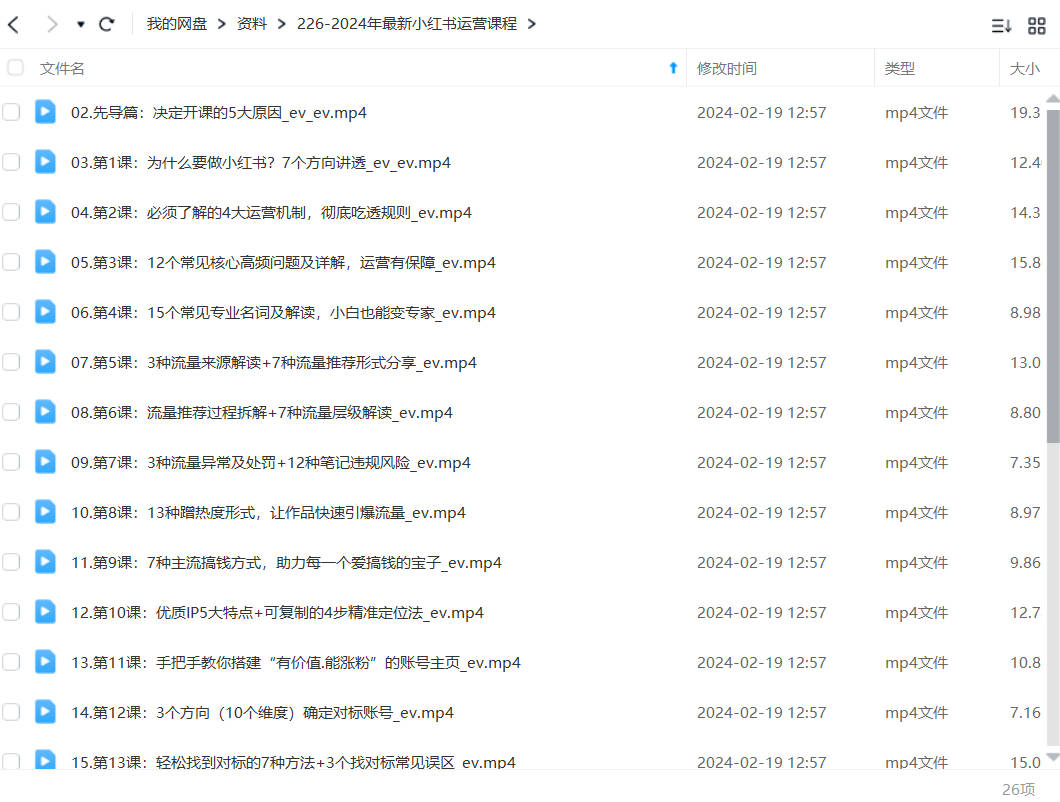1060x802 pixels.
Task: Select file 13.第11课：手把手教你搭建账号主页
Action: (x=296, y=663)
